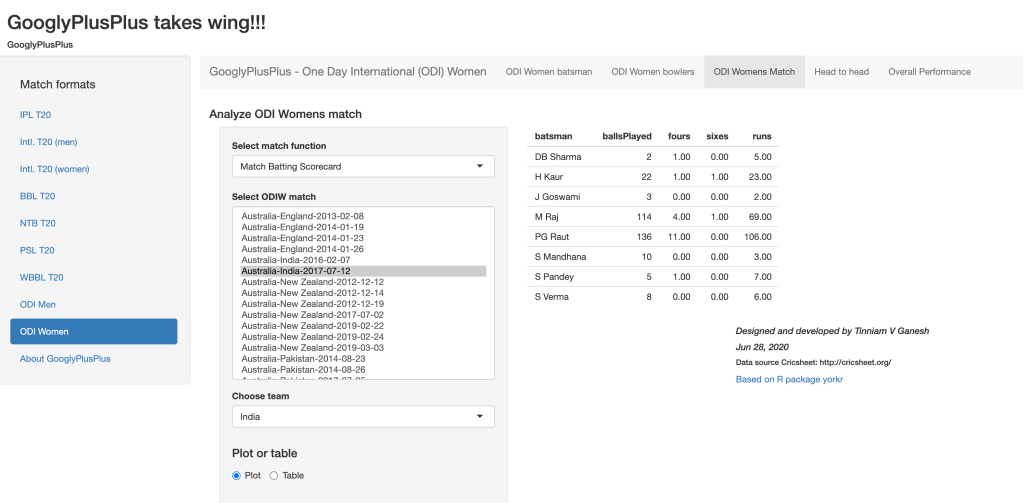Open About GooglyPlusPlus page
The image size is (1023, 503).
pyautogui.click(x=65, y=358)
